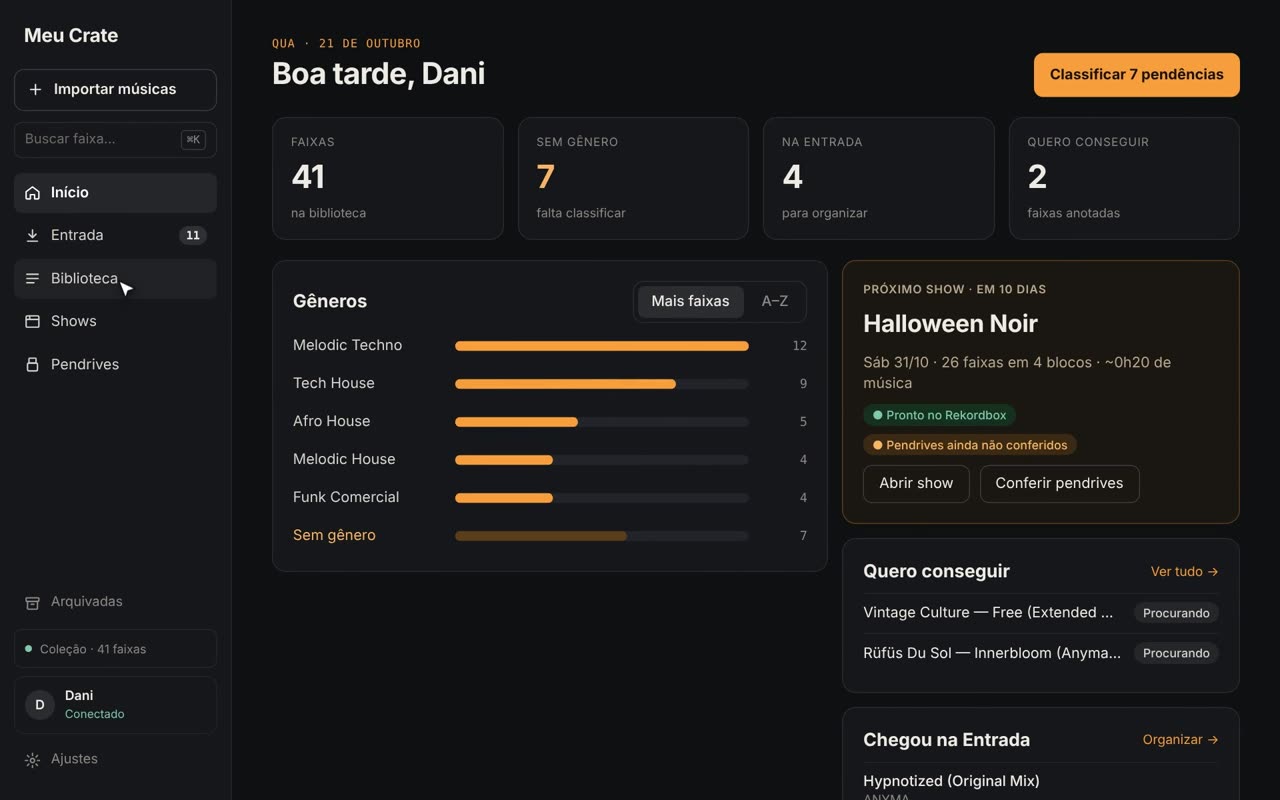Viewport: 1280px width, 800px height.
Task: Click the Coleção · 41 faixas status
Action: click(115, 649)
